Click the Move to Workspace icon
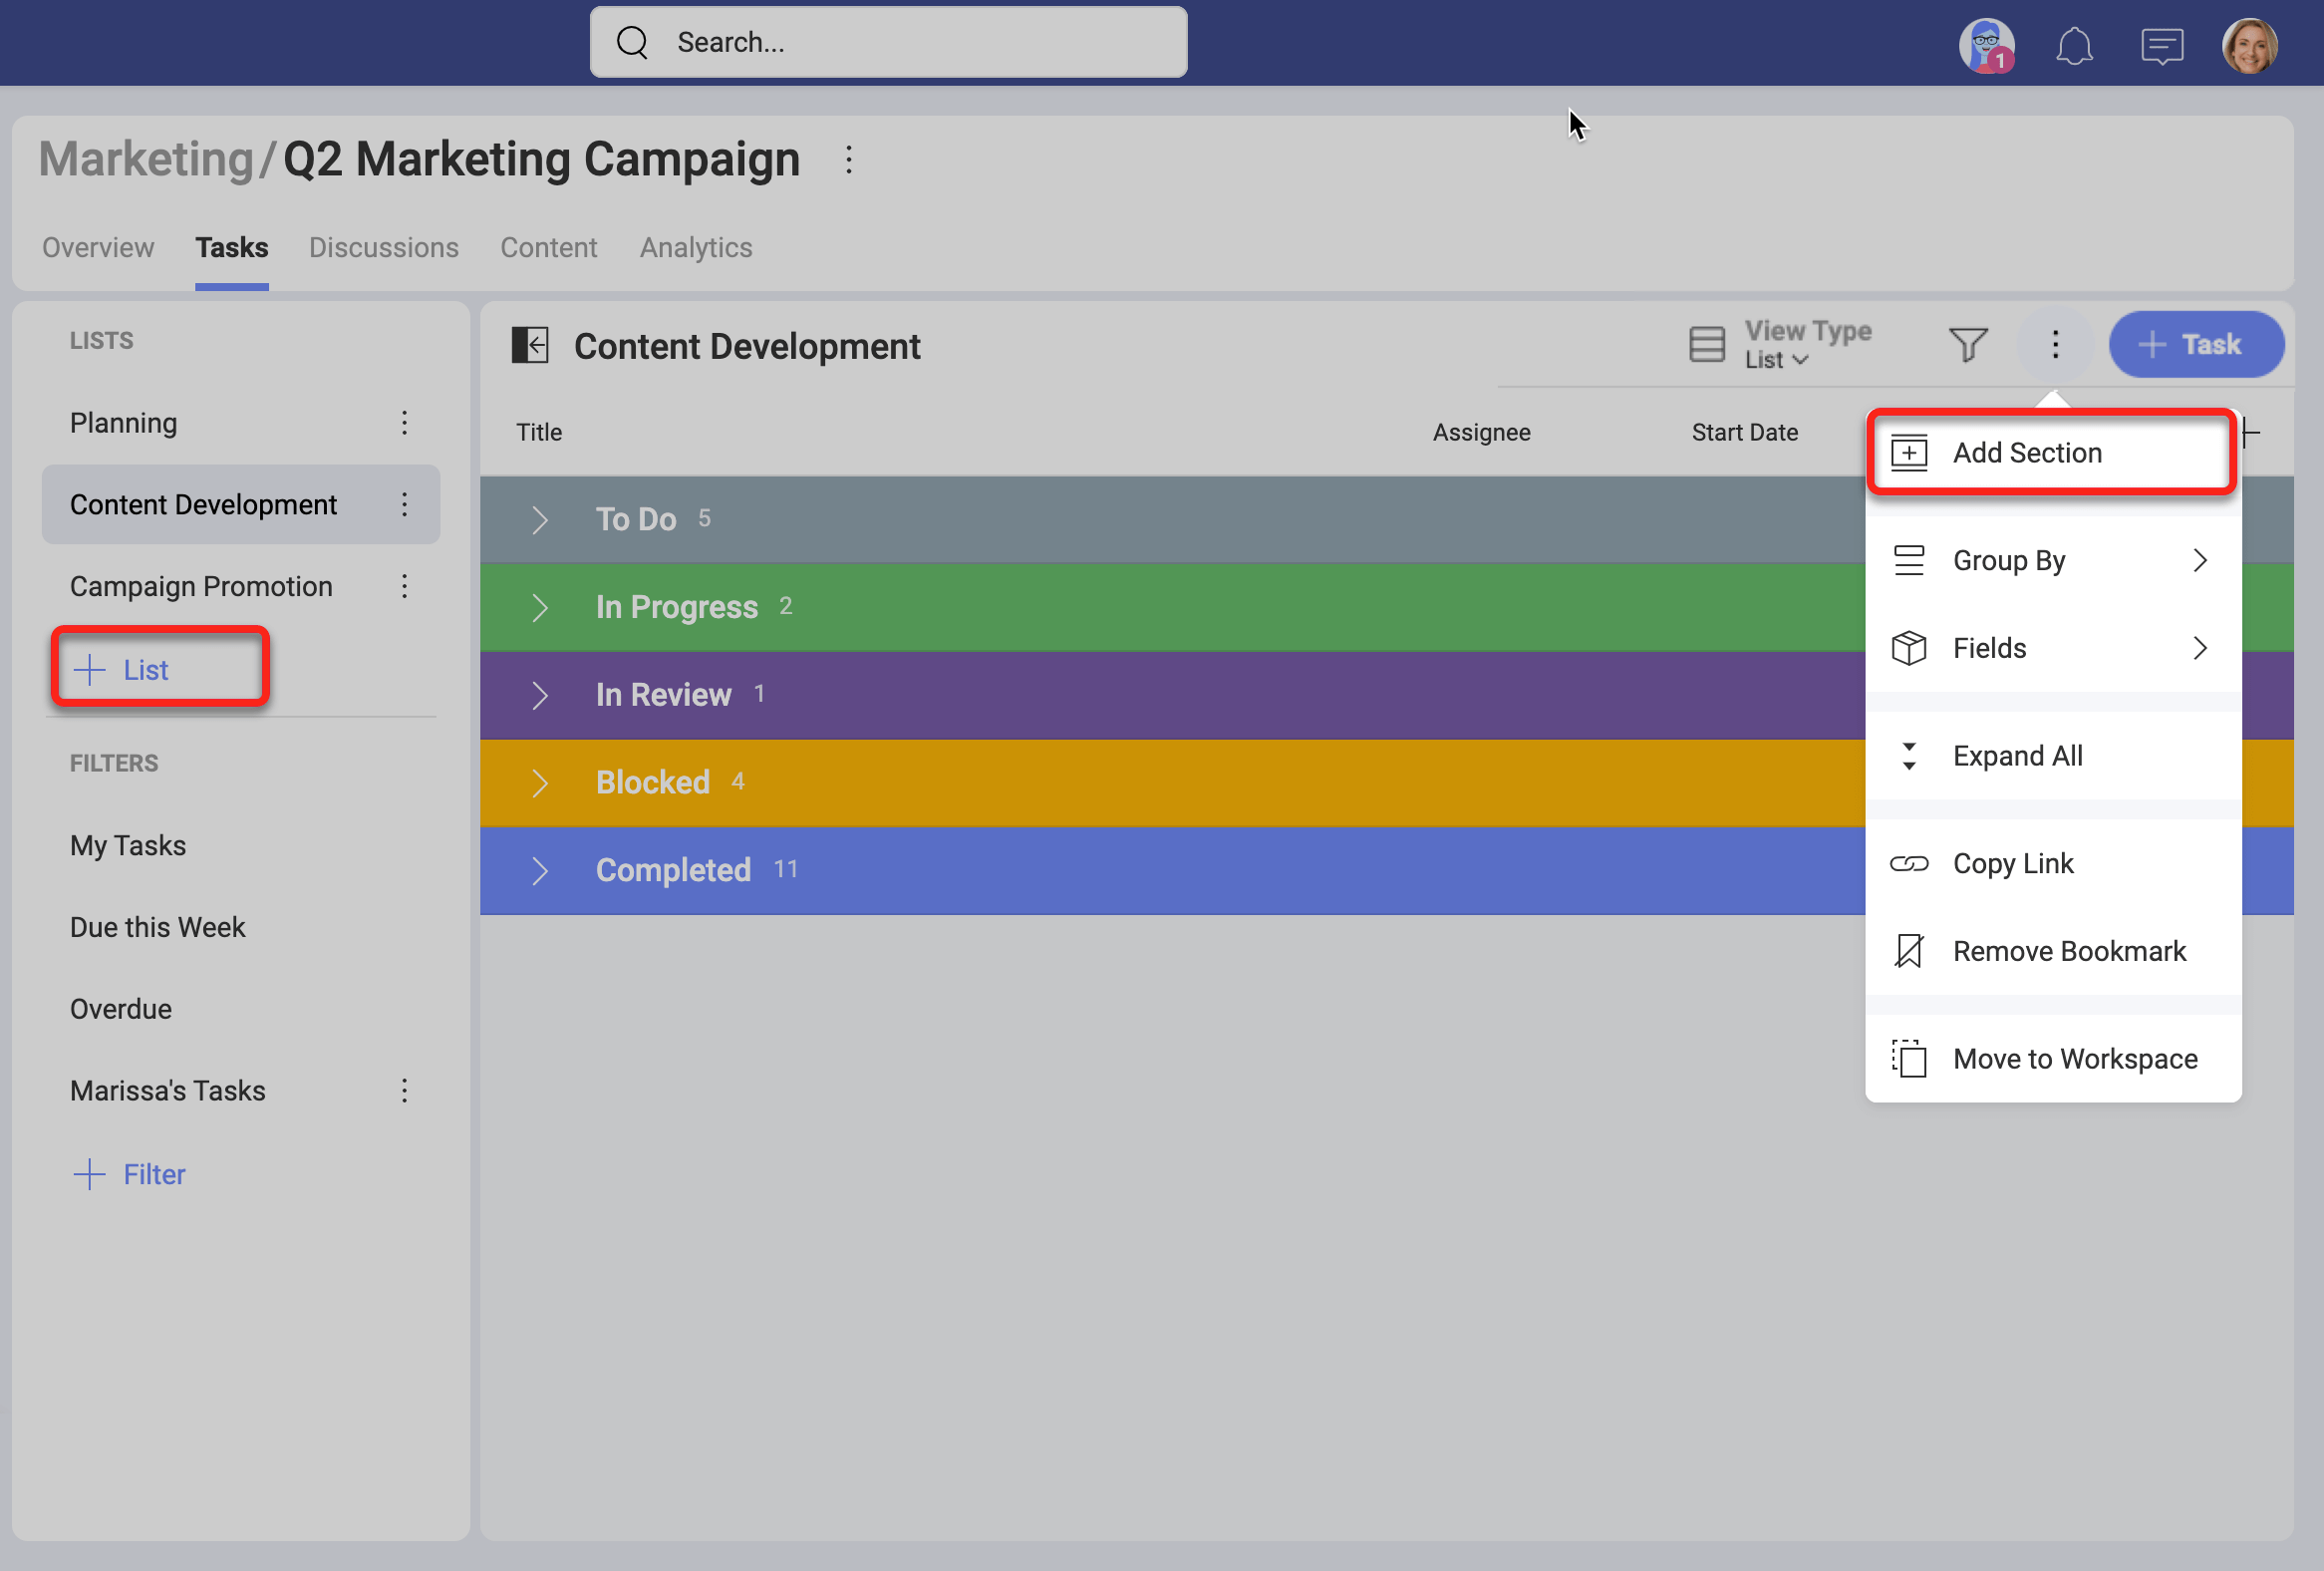The height and width of the screenshot is (1571, 2324). coord(1910,1059)
